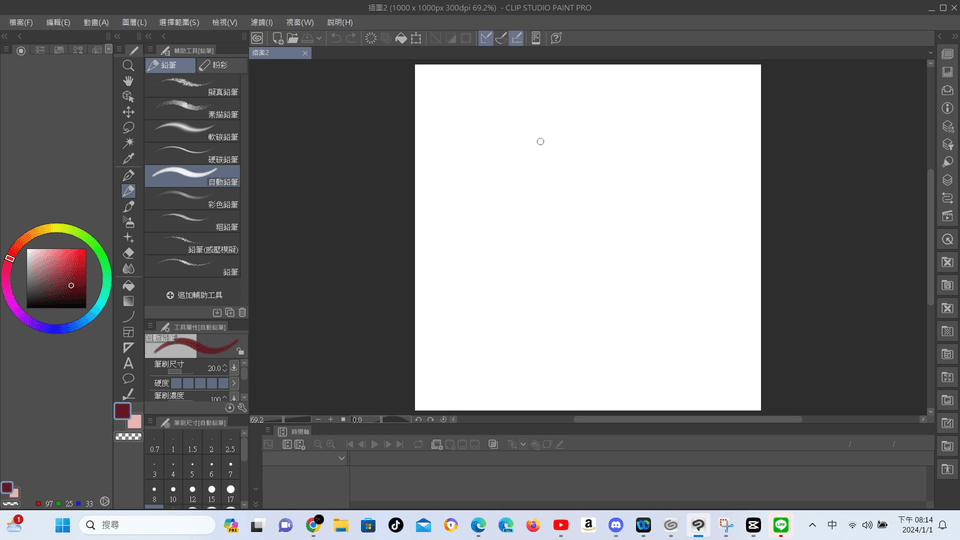
Task: Open brush size dynamics button beside 20.0
Action: coord(234,367)
